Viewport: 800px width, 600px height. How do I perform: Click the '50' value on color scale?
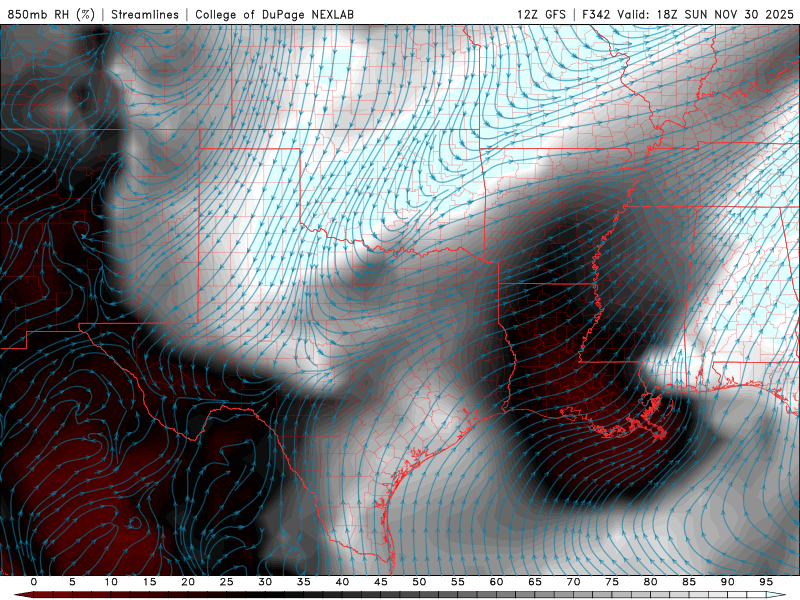[x=419, y=582]
